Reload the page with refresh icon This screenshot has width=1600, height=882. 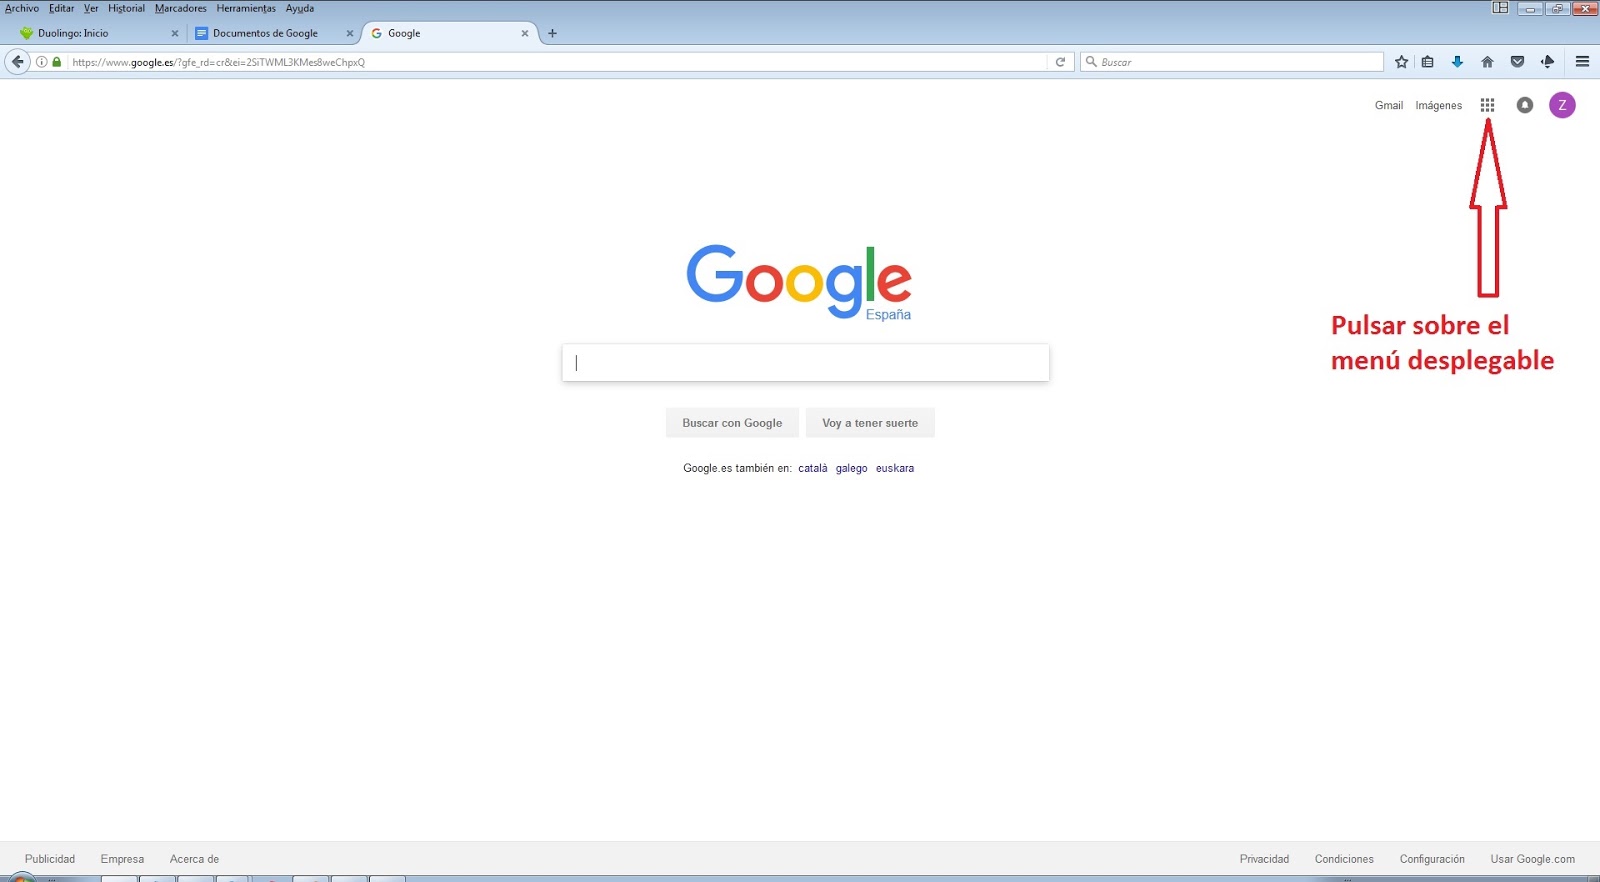tap(1060, 62)
